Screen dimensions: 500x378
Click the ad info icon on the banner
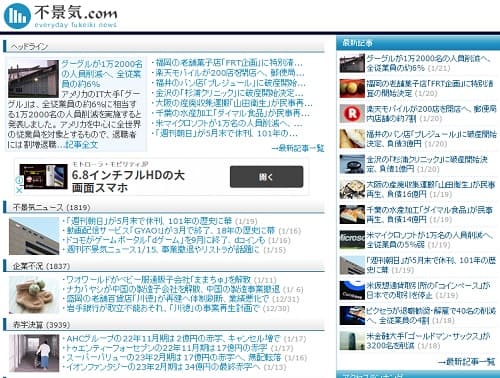click(19, 180)
